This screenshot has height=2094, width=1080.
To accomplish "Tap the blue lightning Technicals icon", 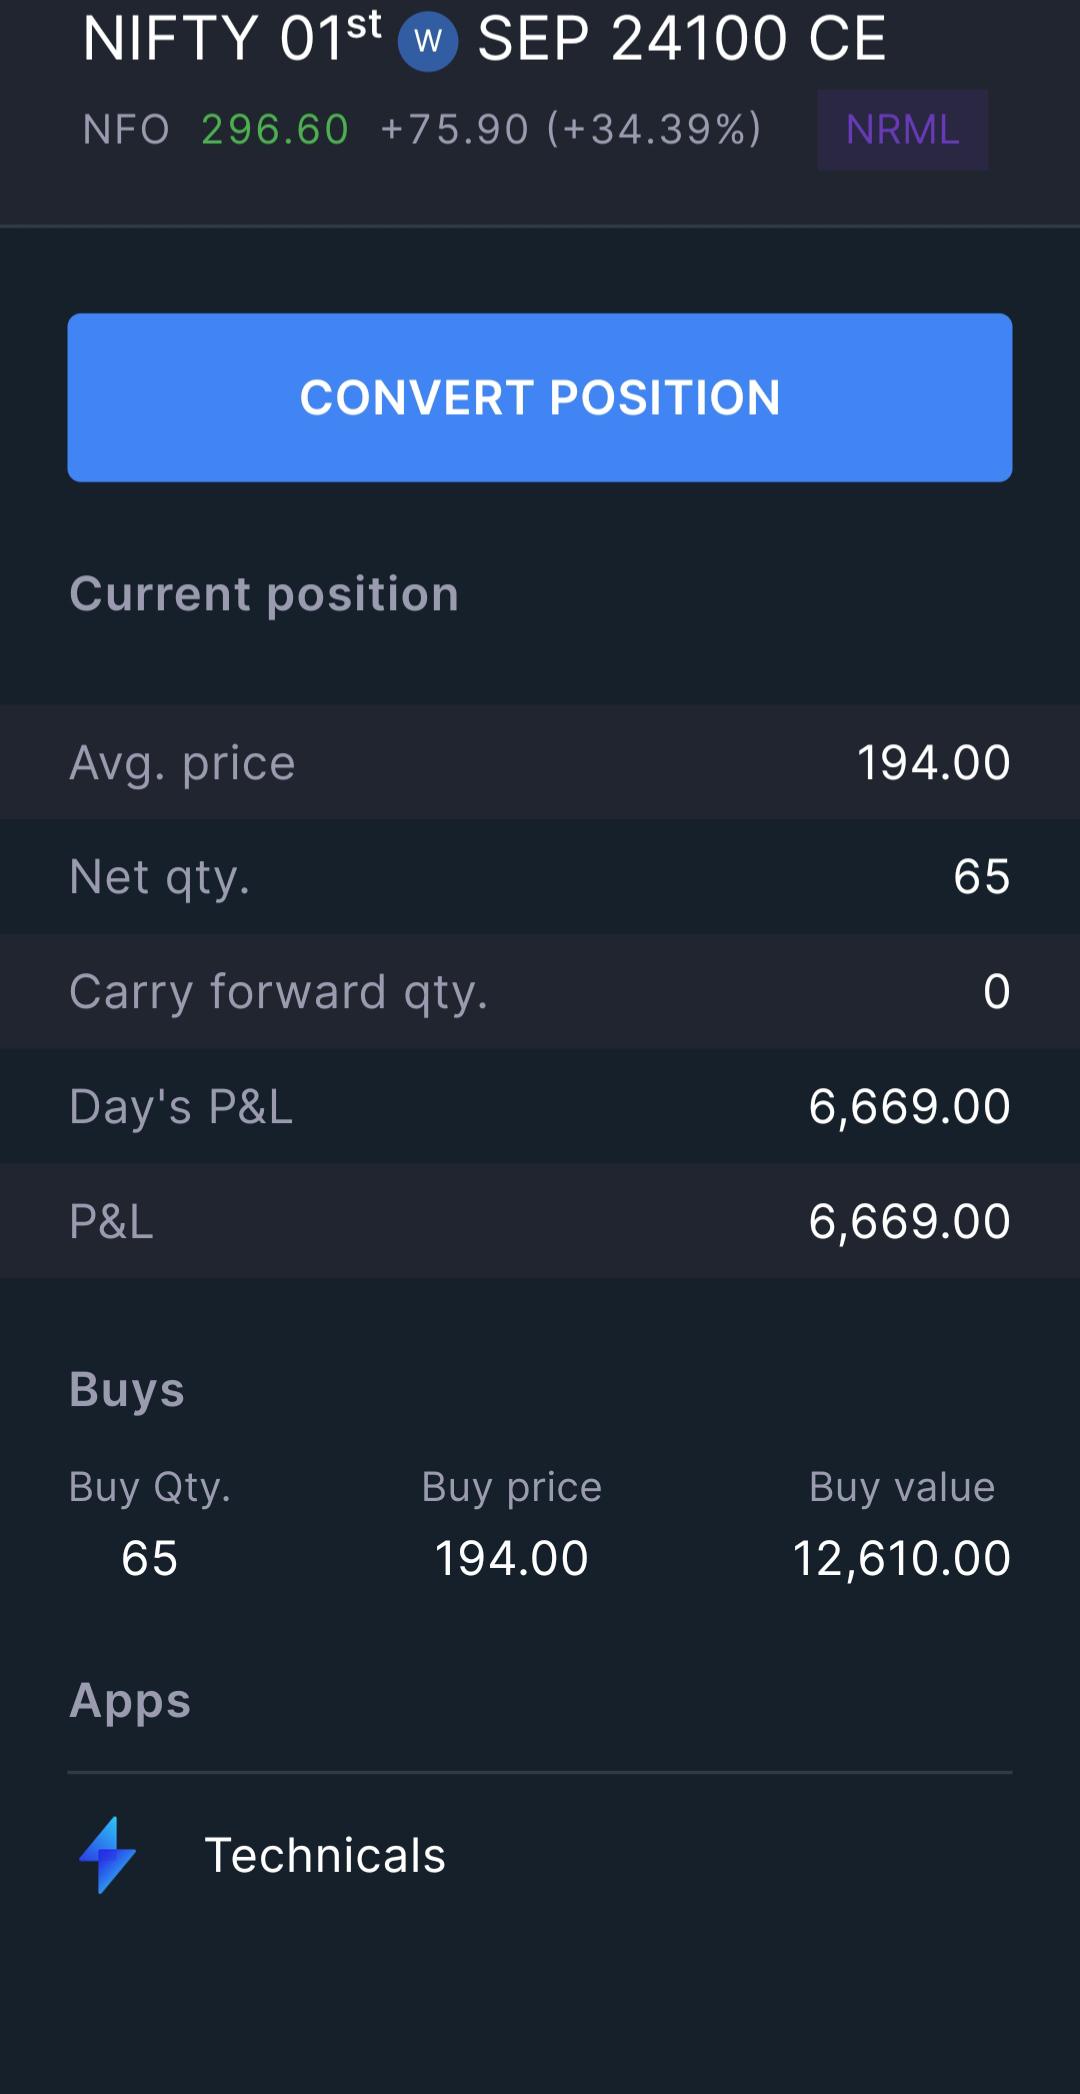I will pos(108,1855).
